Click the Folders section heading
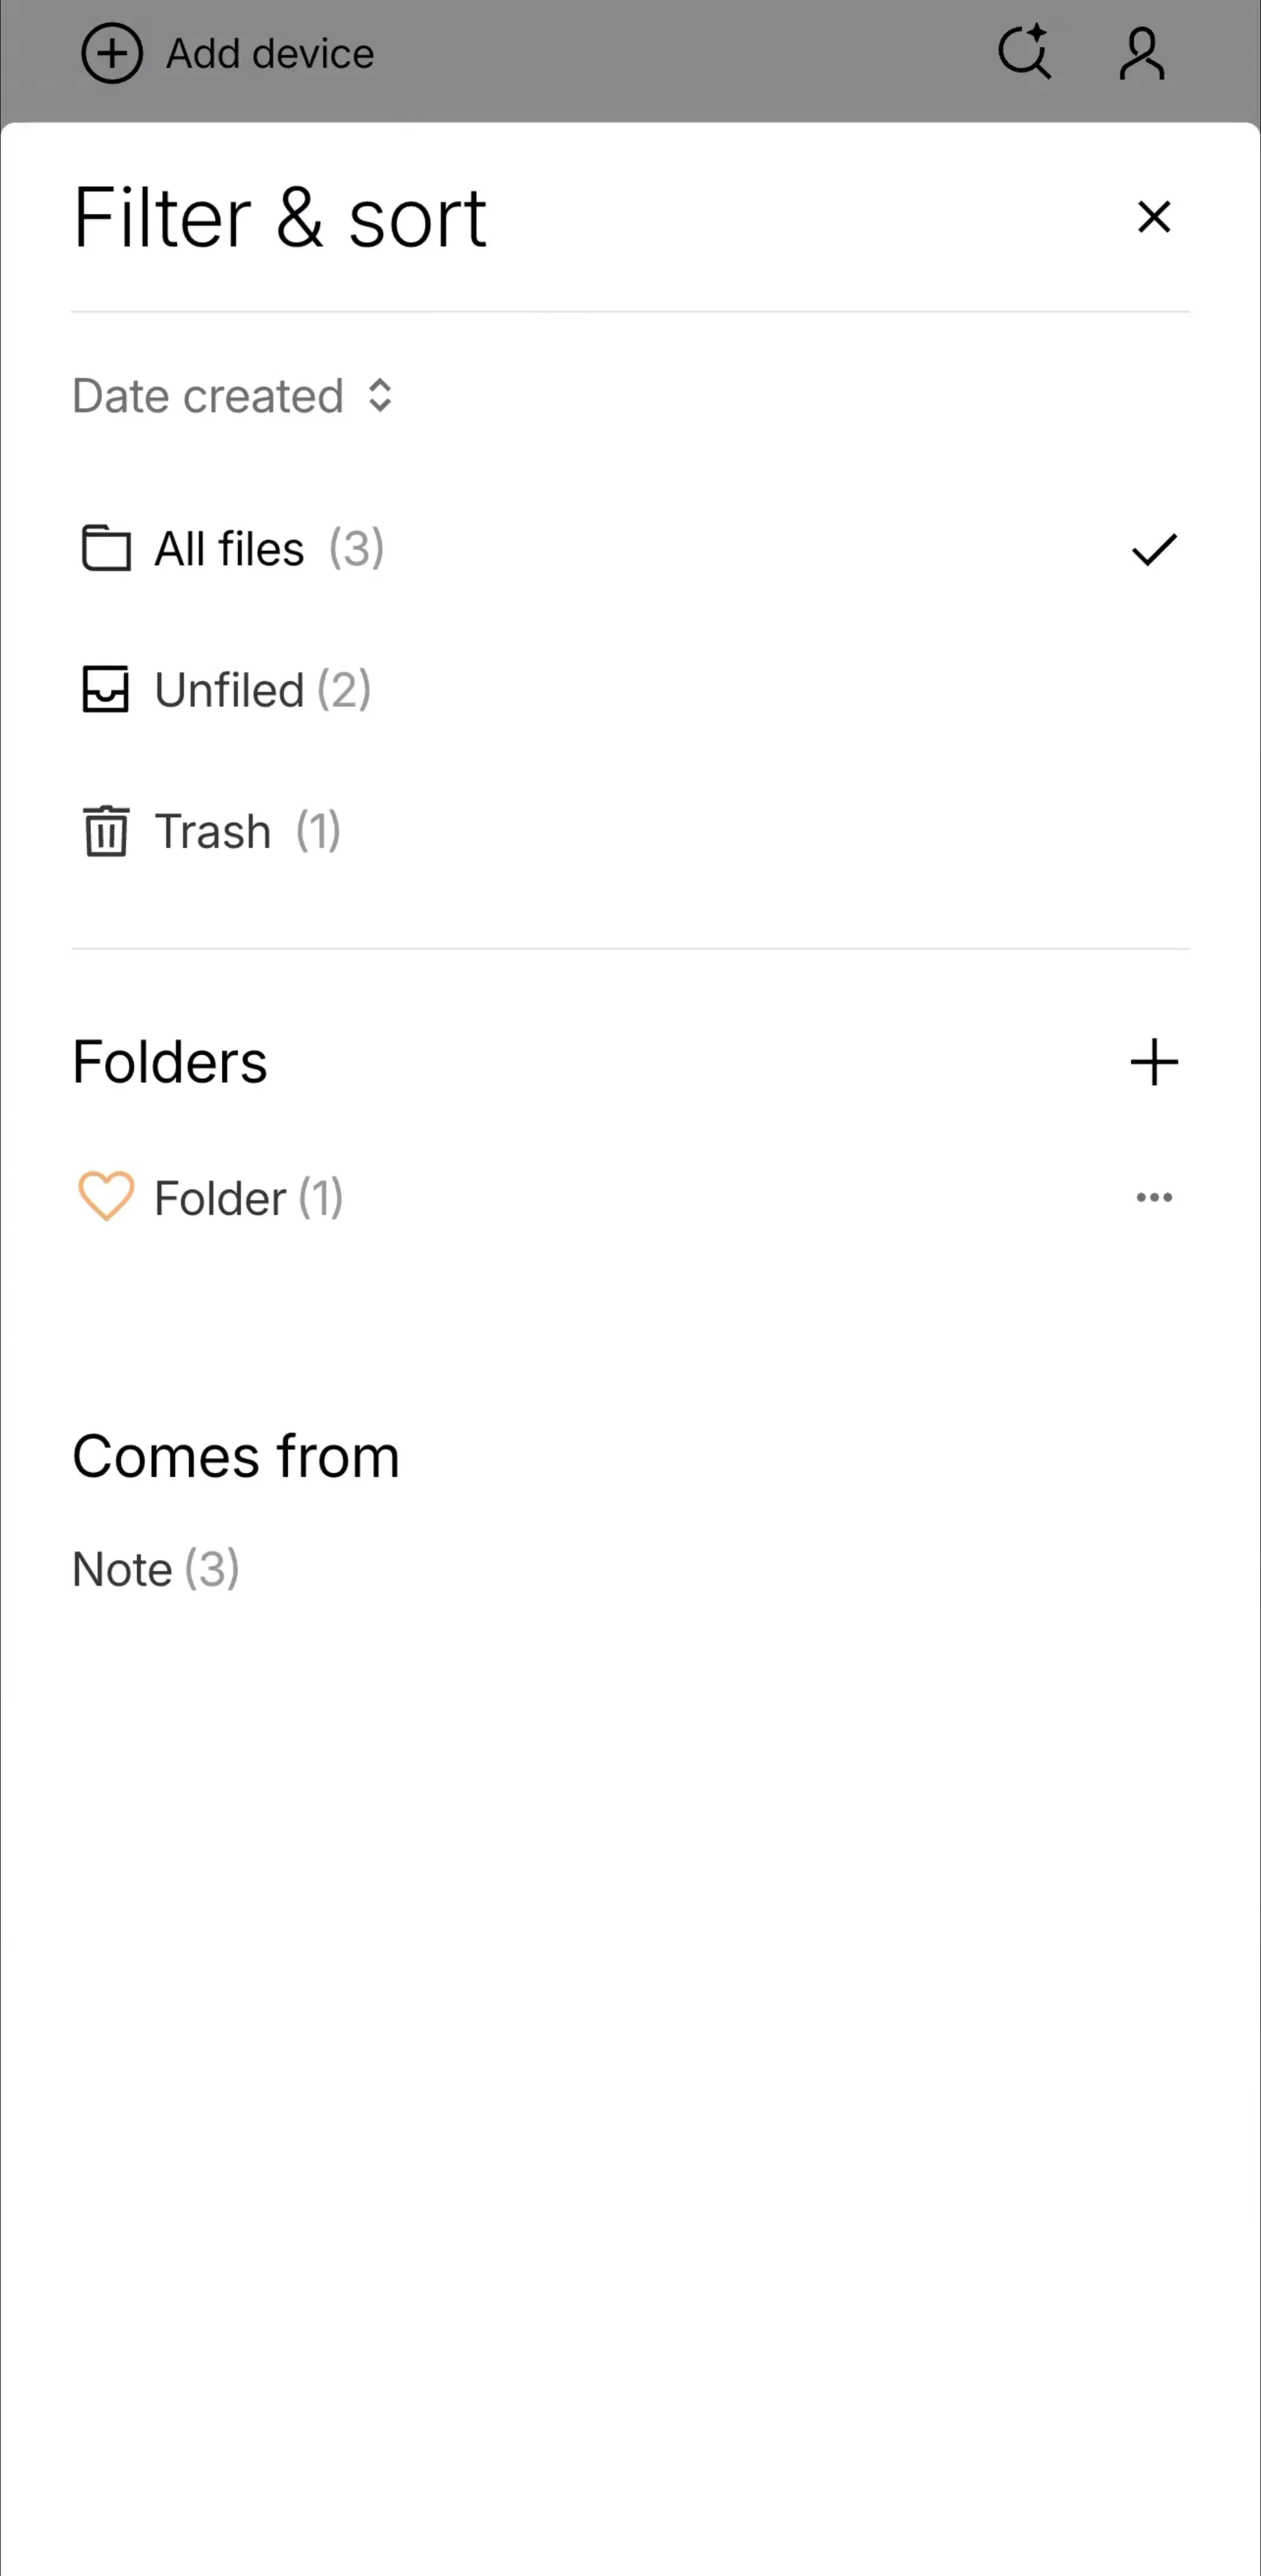 [170, 1062]
